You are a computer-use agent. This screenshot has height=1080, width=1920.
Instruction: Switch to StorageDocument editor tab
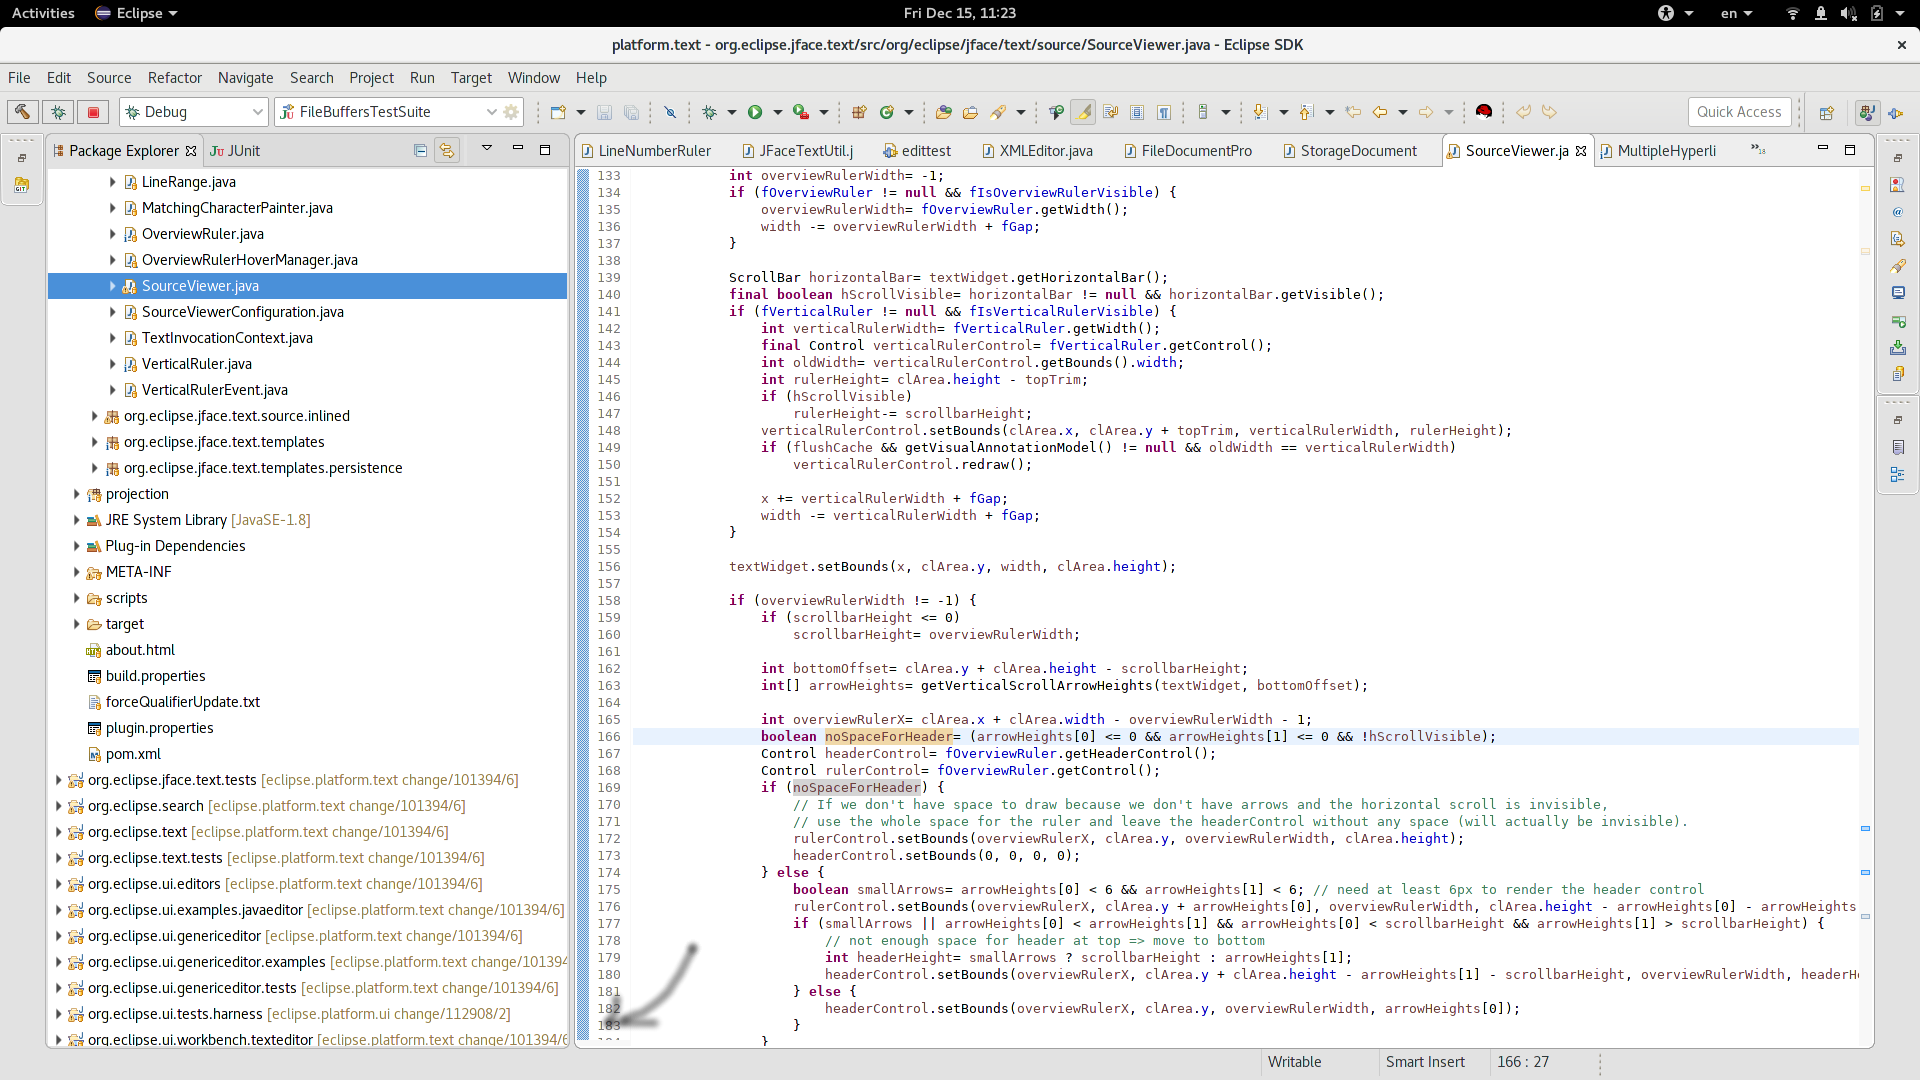1349,151
